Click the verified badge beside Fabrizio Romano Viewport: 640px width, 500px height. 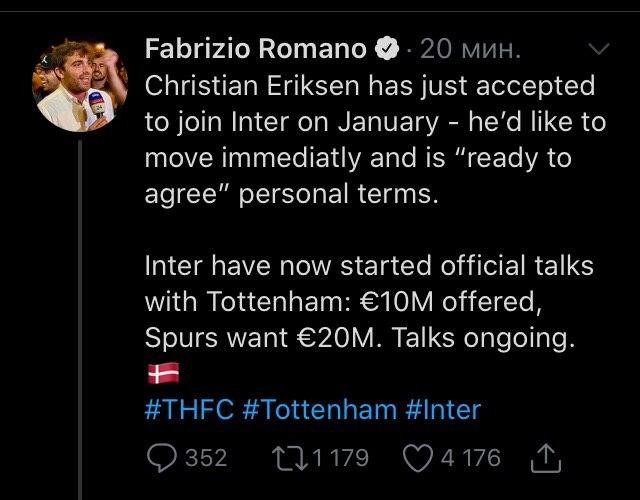tap(387, 49)
